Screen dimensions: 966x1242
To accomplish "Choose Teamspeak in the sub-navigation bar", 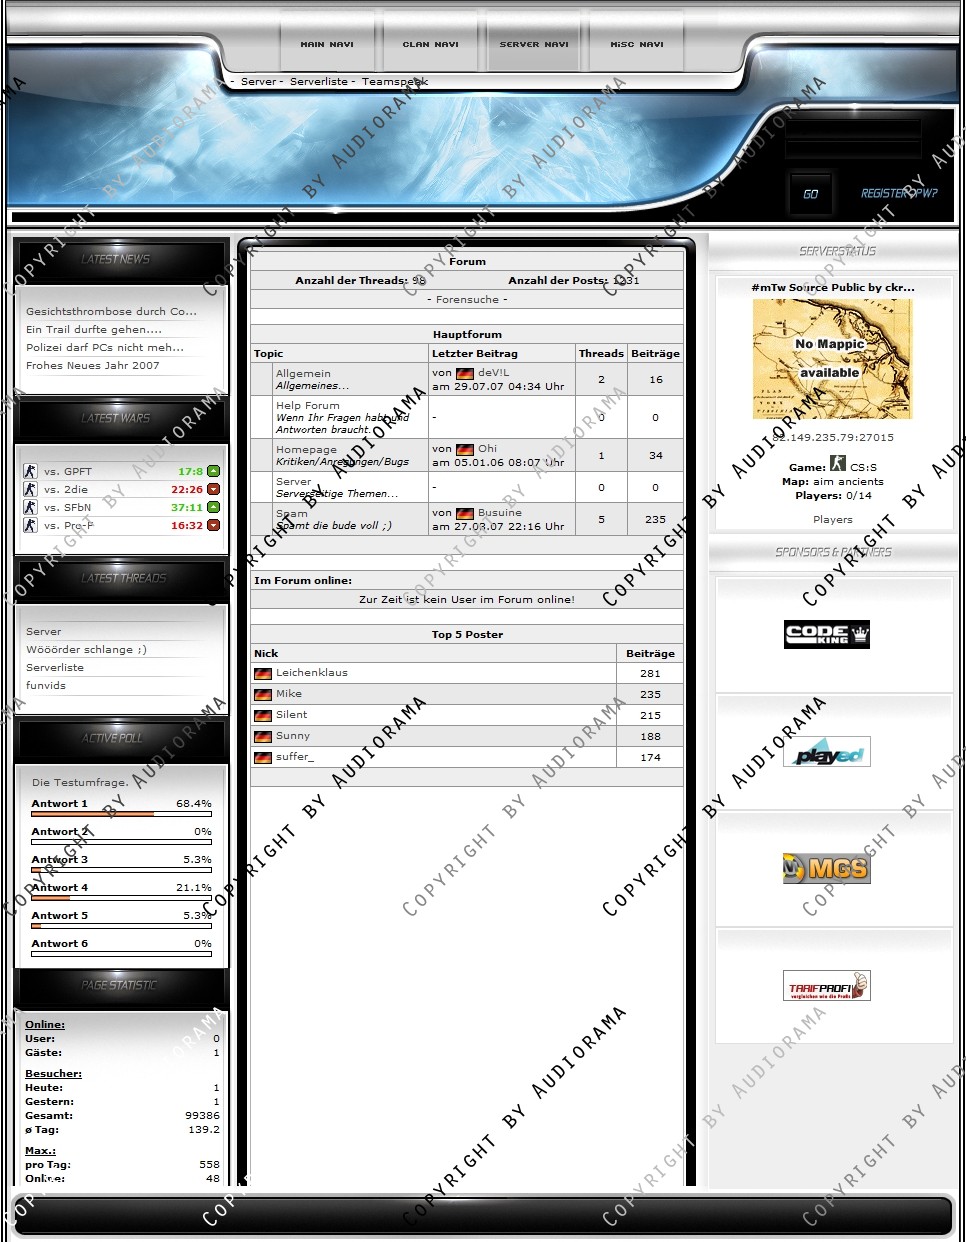I will 395,82.
